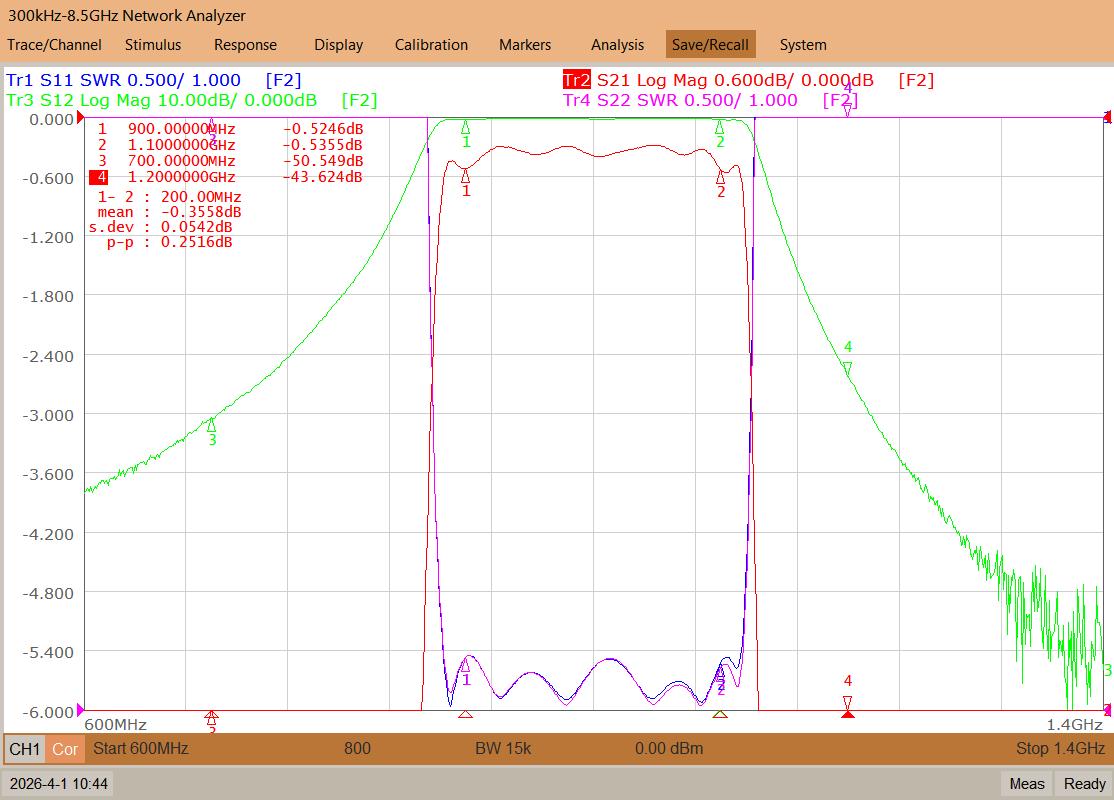The height and width of the screenshot is (800, 1114).
Task: Click the 1-2 : 200.00MHz span readout
Action: pos(169,197)
